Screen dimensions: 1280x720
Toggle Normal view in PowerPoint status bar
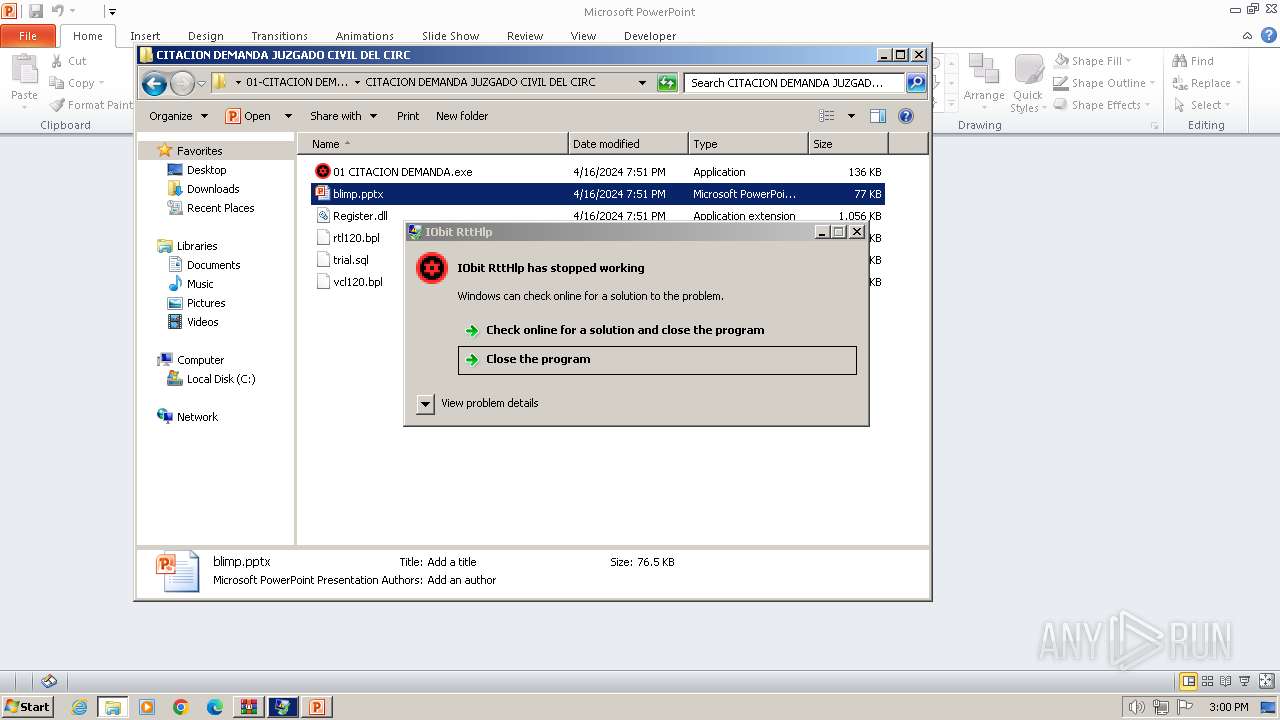tap(1189, 682)
